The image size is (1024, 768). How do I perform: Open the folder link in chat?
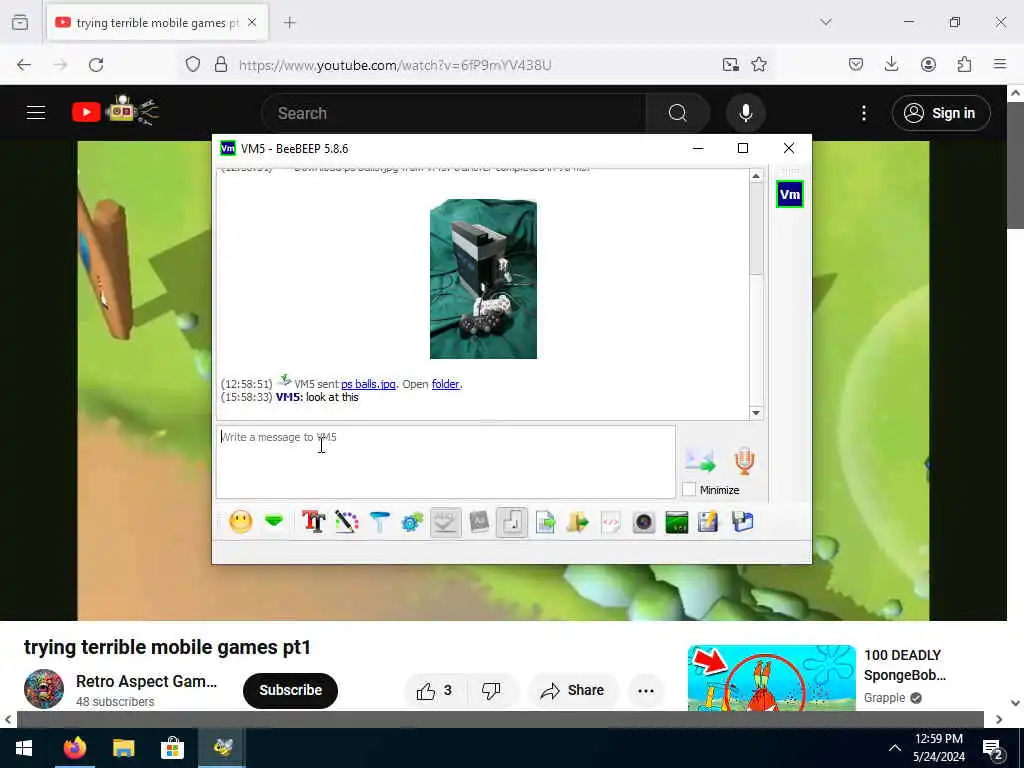[x=445, y=384]
